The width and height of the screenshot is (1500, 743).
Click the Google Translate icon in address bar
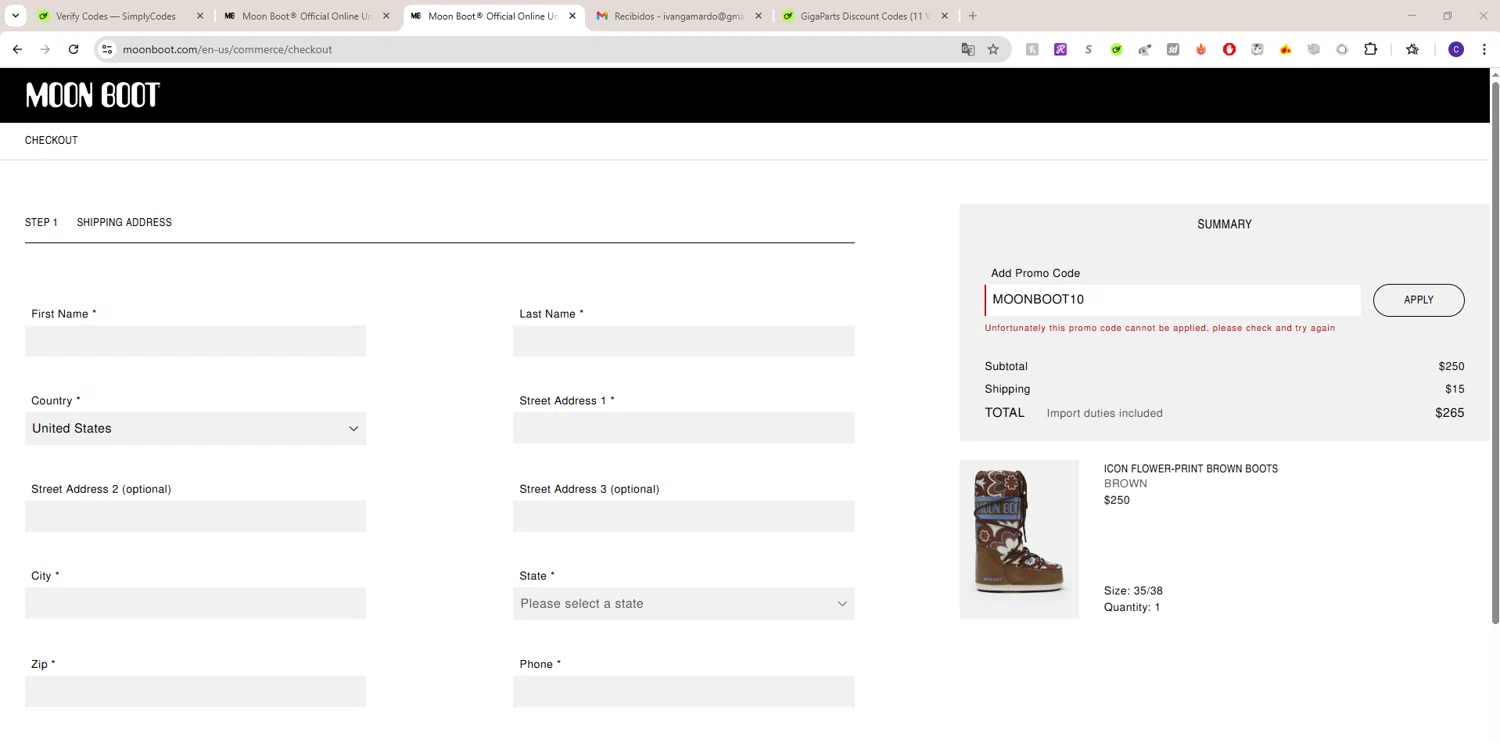[x=968, y=49]
